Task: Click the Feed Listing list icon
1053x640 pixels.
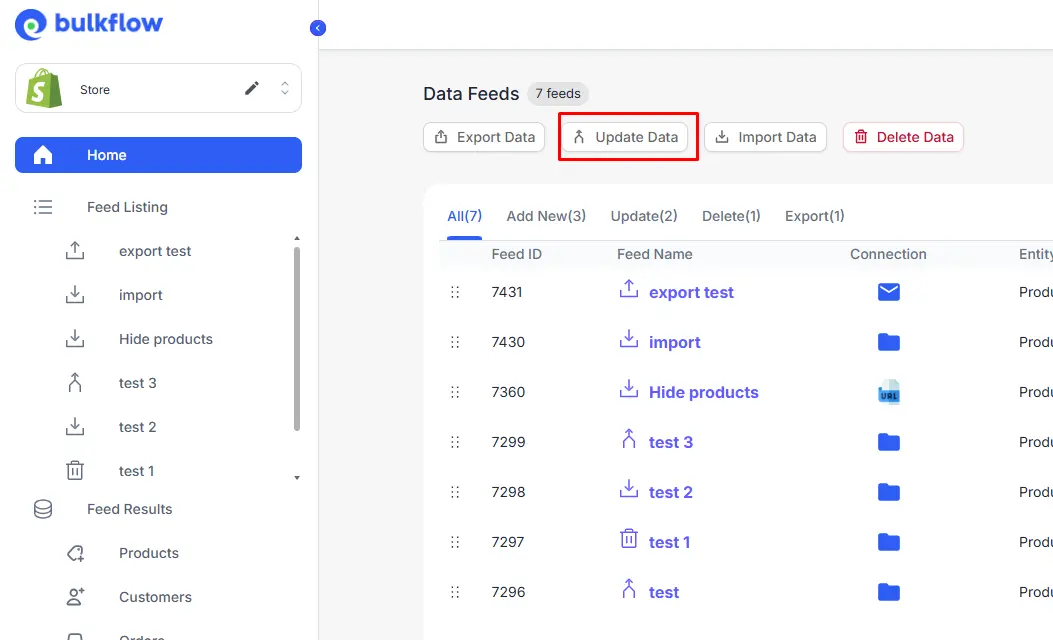Action: click(x=43, y=207)
